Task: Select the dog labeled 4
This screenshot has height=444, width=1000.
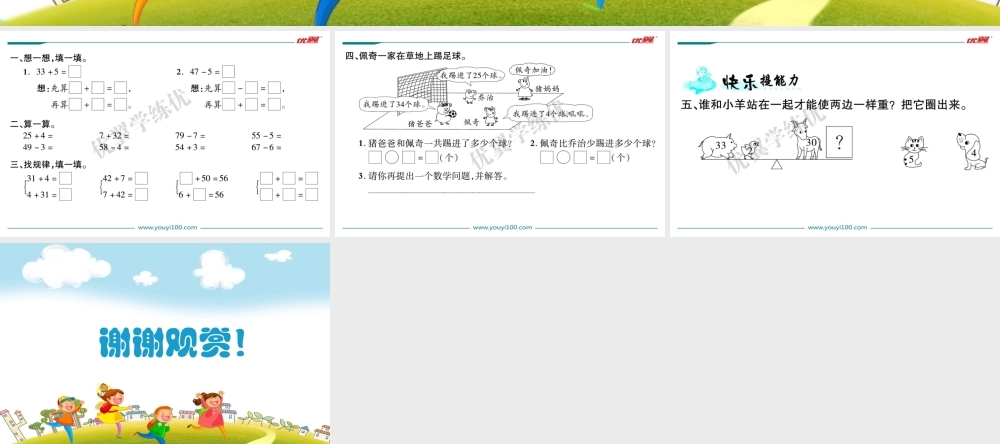Action: [x=970, y=150]
